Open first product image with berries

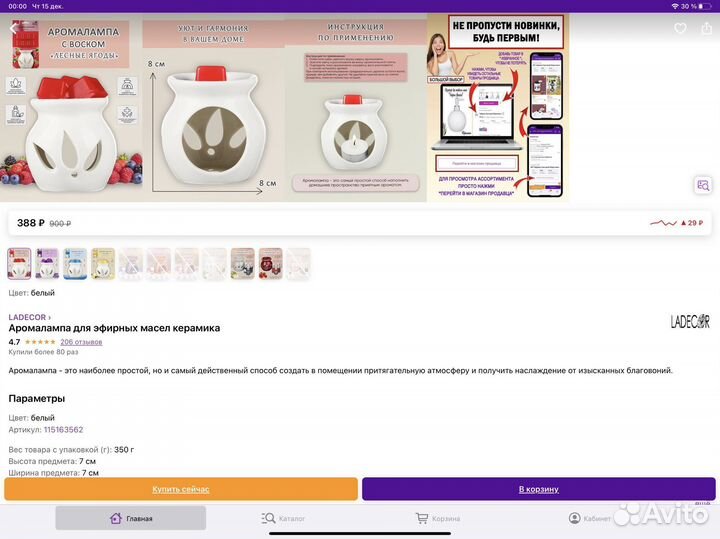[71, 108]
